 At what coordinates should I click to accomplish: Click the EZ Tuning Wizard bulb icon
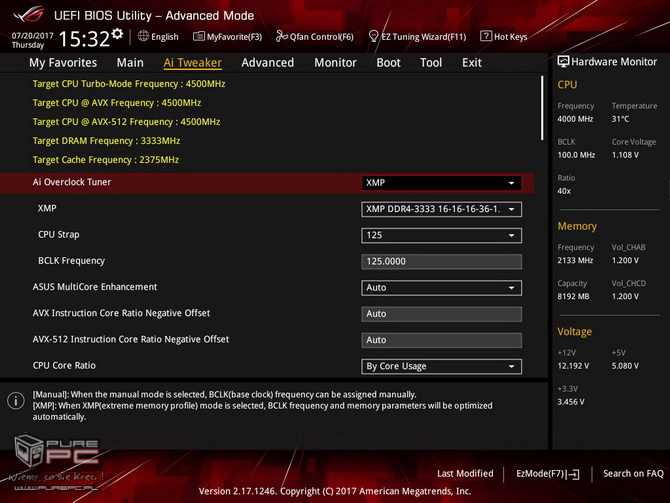[373, 36]
